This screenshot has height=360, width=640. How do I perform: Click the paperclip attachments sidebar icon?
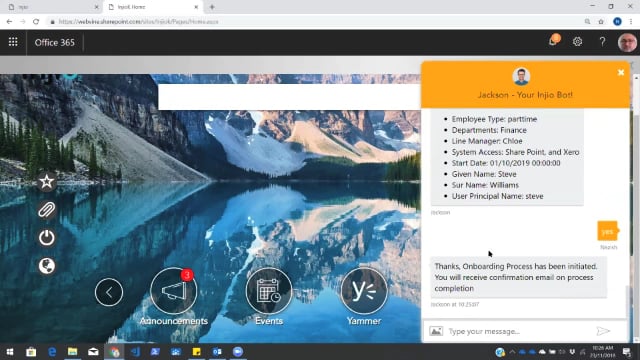(x=47, y=210)
